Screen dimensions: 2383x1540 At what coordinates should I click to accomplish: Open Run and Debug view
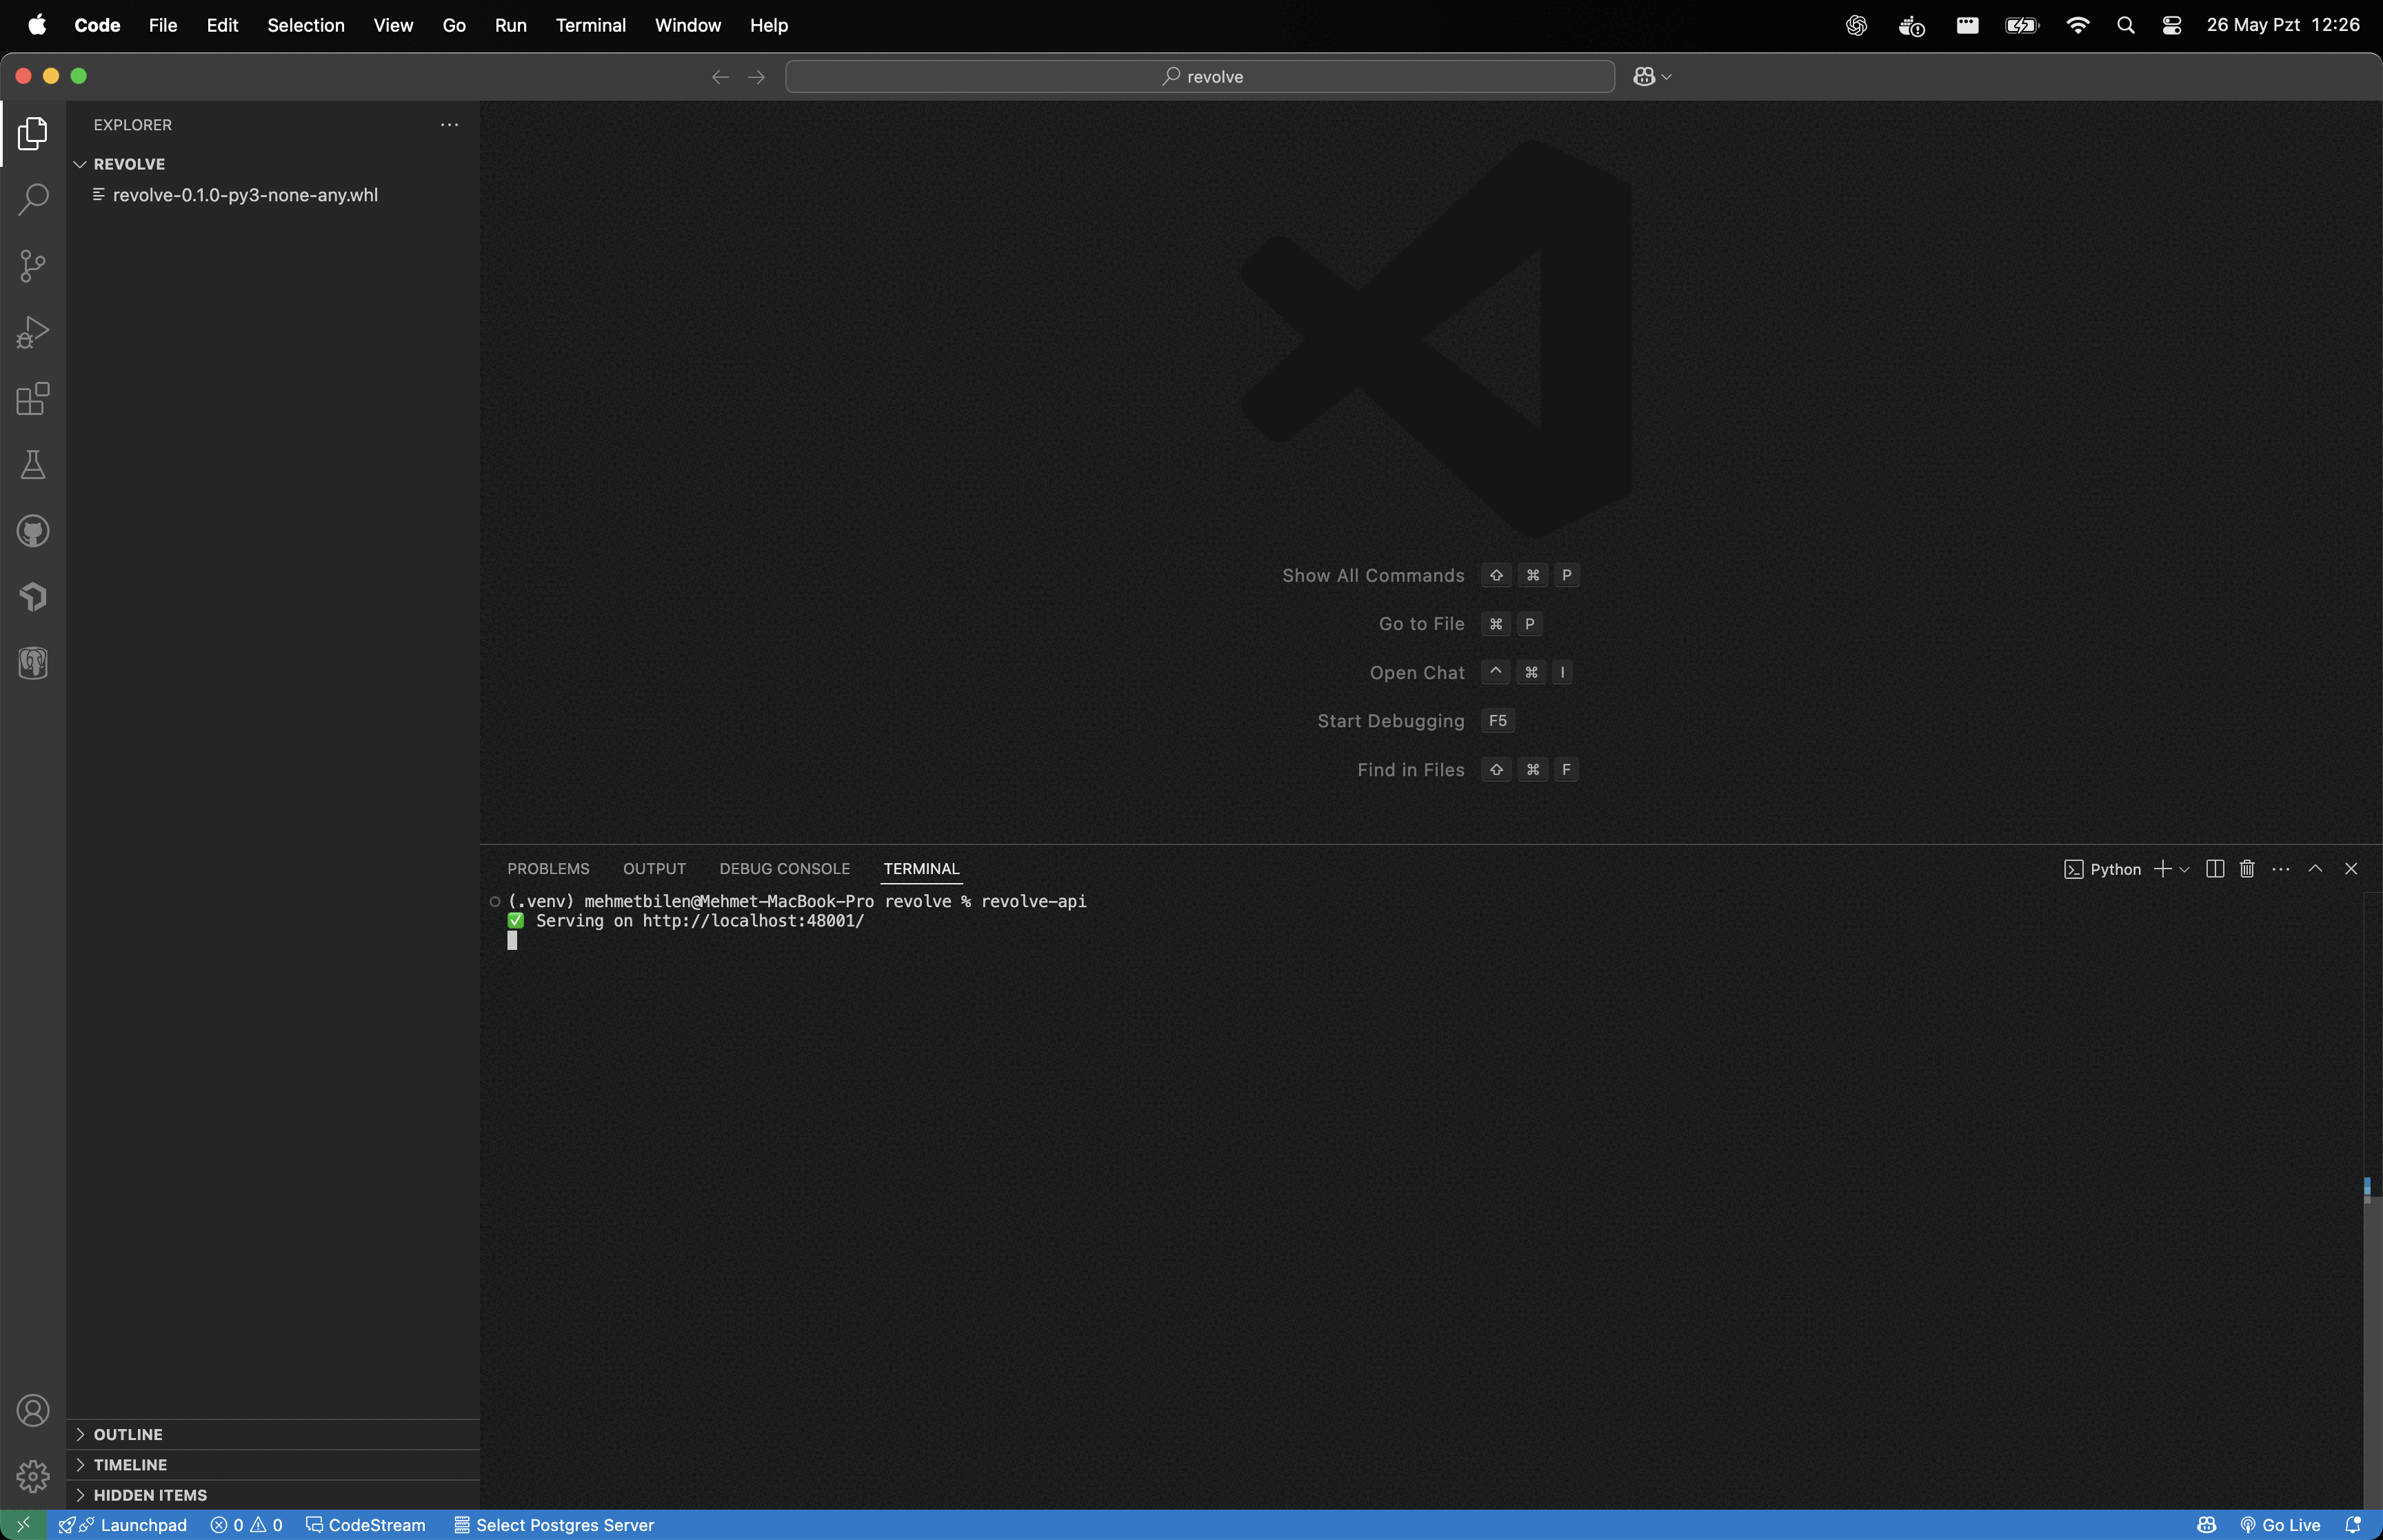pyautogui.click(x=33, y=332)
